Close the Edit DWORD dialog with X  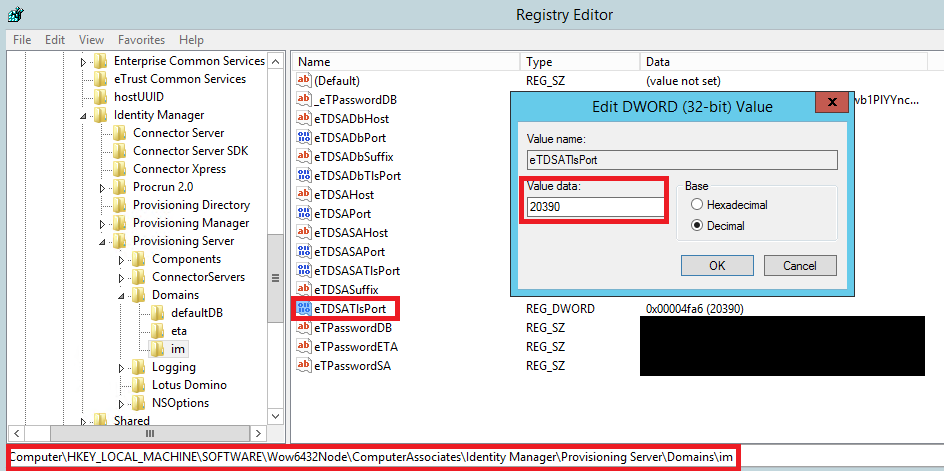[832, 102]
